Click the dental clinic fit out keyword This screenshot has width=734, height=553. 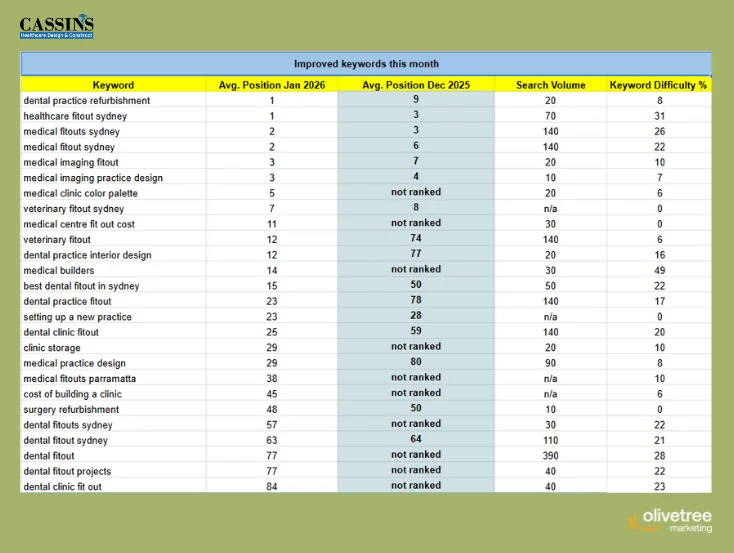pyautogui.click(x=62, y=487)
